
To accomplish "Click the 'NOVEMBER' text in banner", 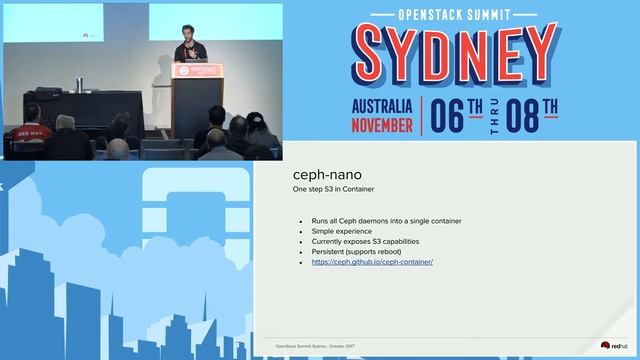I will (382, 125).
